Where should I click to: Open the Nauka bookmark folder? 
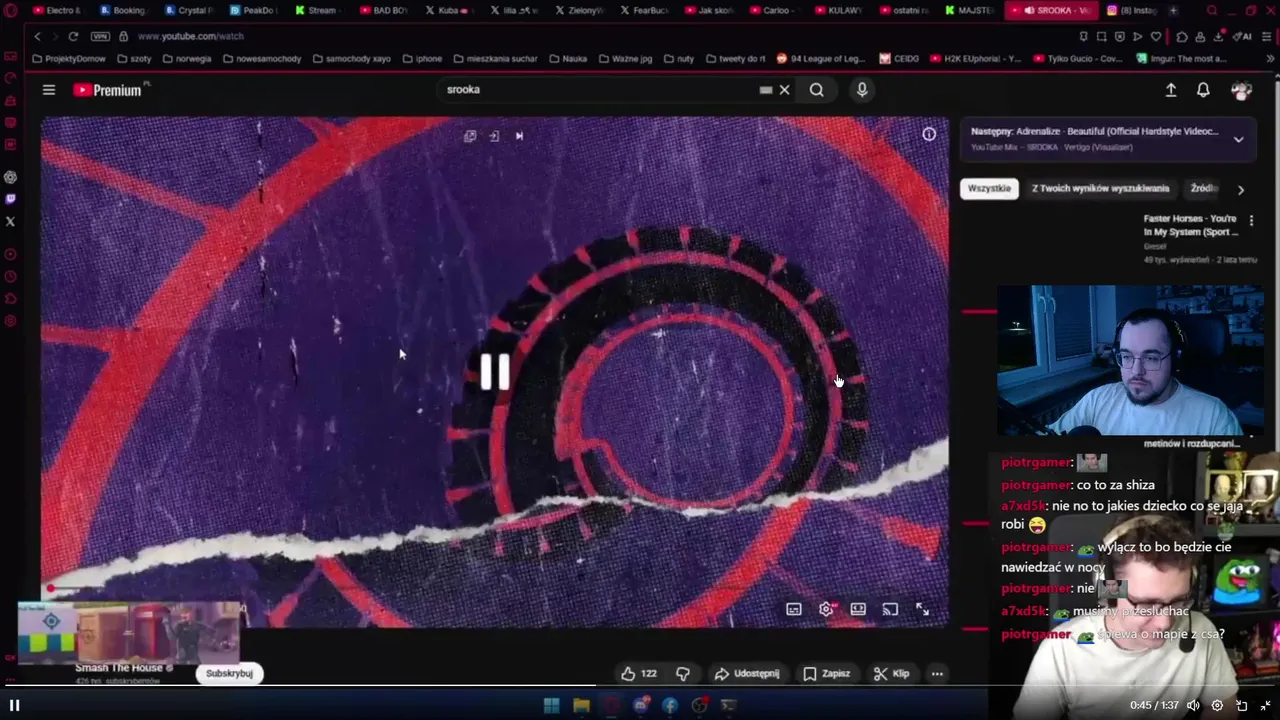click(x=567, y=59)
